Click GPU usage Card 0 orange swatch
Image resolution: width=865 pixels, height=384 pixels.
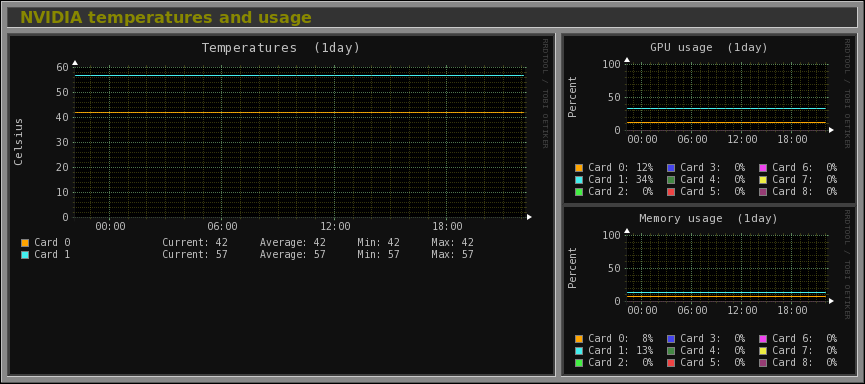(579, 168)
